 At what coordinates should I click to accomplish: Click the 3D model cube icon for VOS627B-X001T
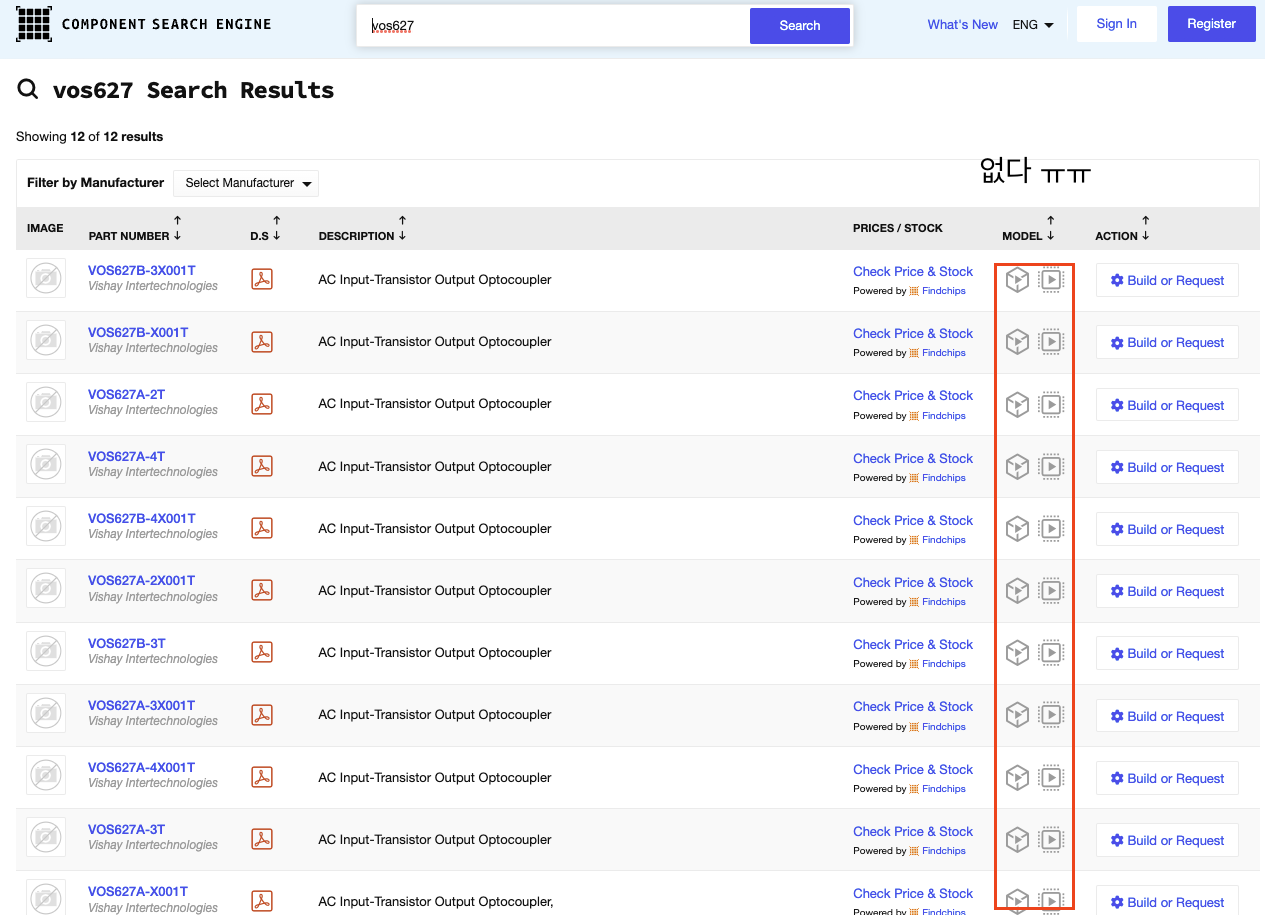click(x=1017, y=342)
